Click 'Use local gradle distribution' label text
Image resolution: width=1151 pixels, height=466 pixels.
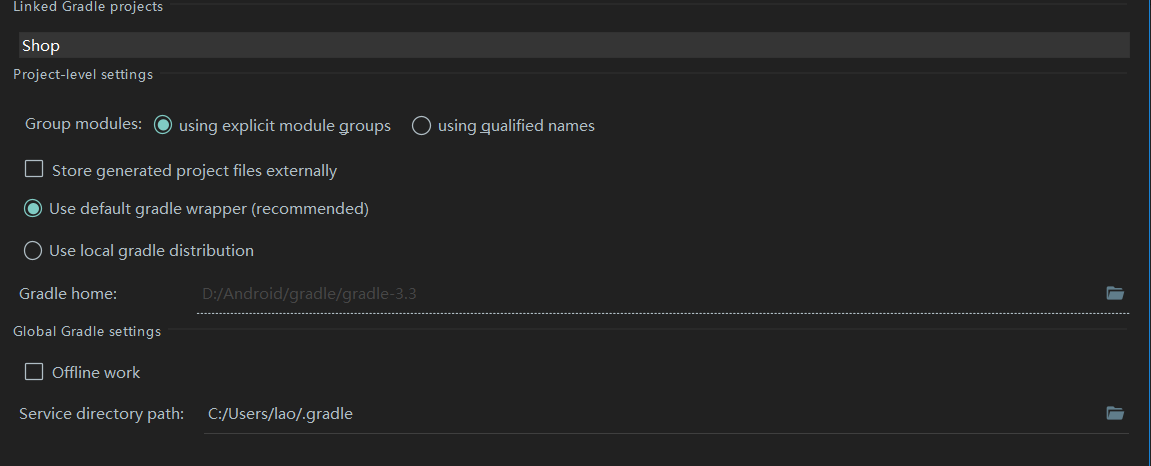tap(151, 251)
